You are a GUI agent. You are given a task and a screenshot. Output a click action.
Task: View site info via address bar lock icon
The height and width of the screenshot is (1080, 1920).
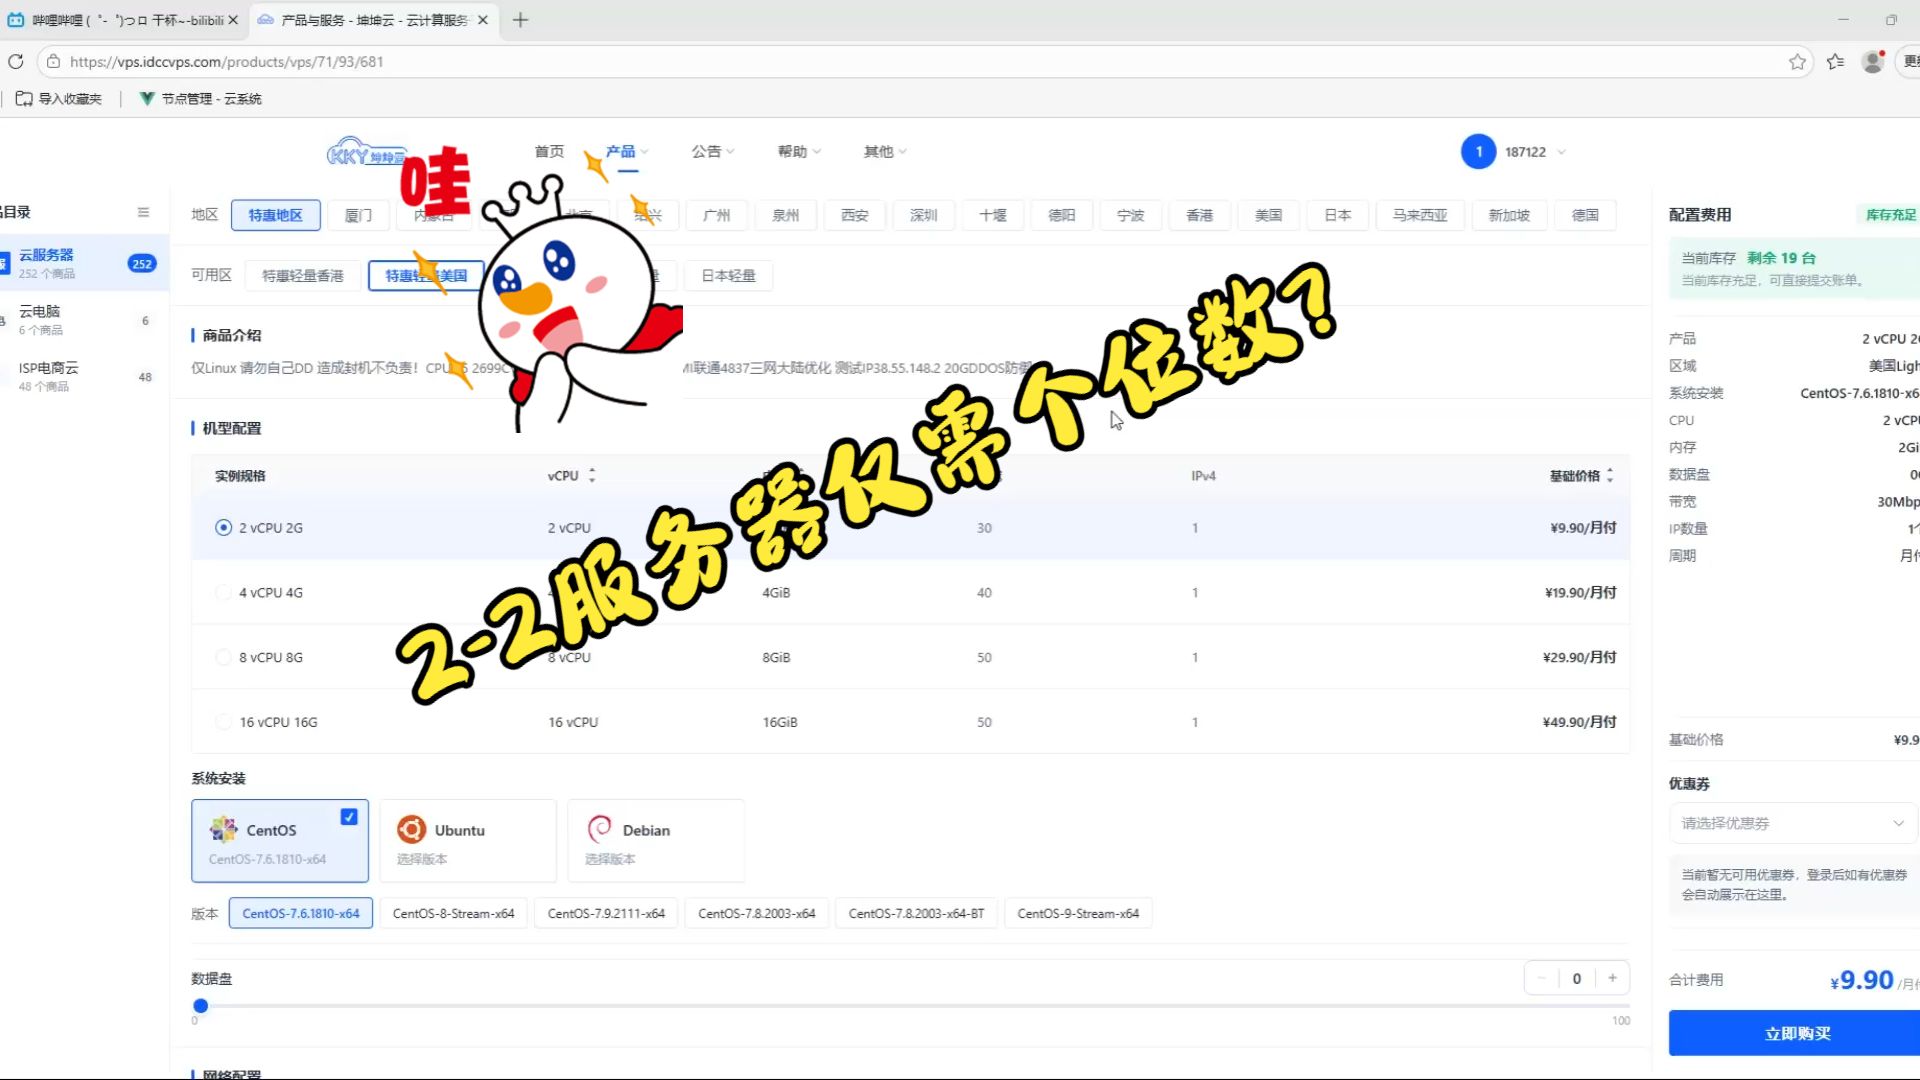[53, 62]
